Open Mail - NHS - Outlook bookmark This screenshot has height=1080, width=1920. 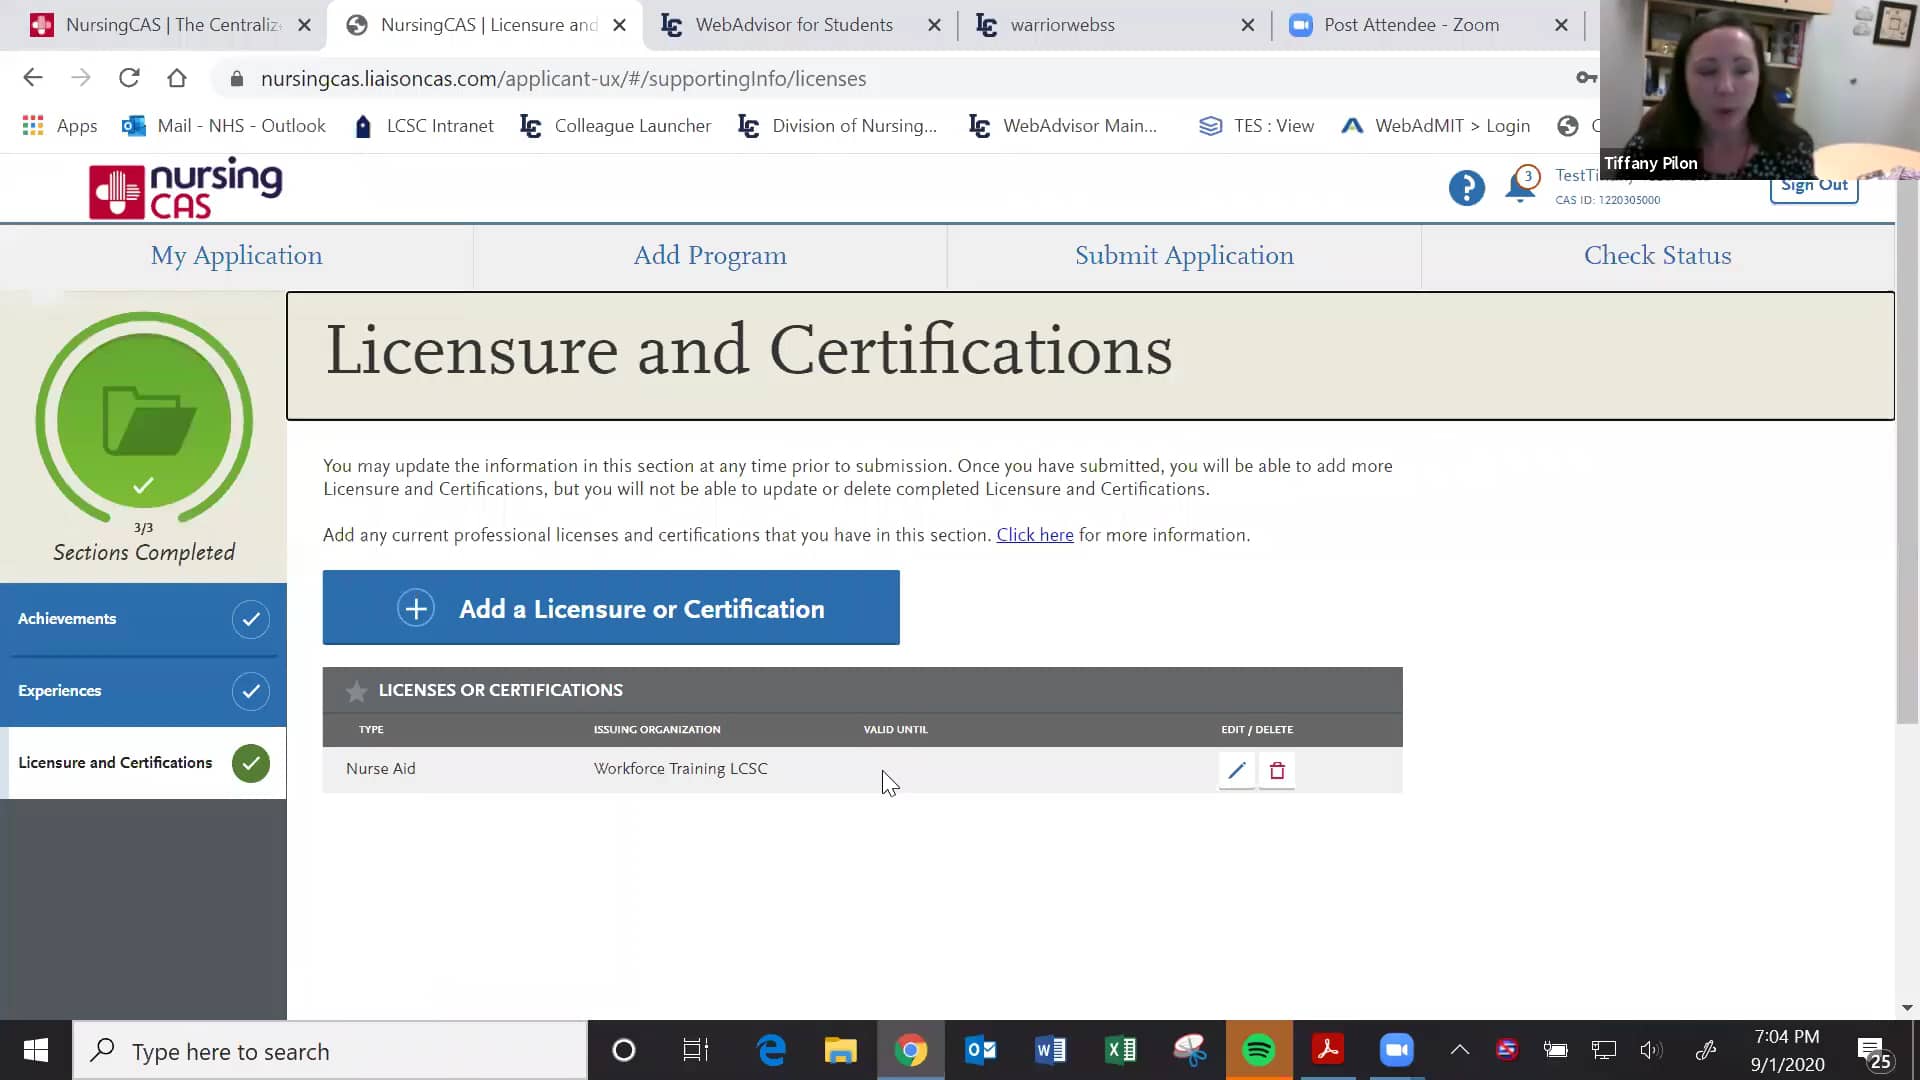(x=224, y=126)
